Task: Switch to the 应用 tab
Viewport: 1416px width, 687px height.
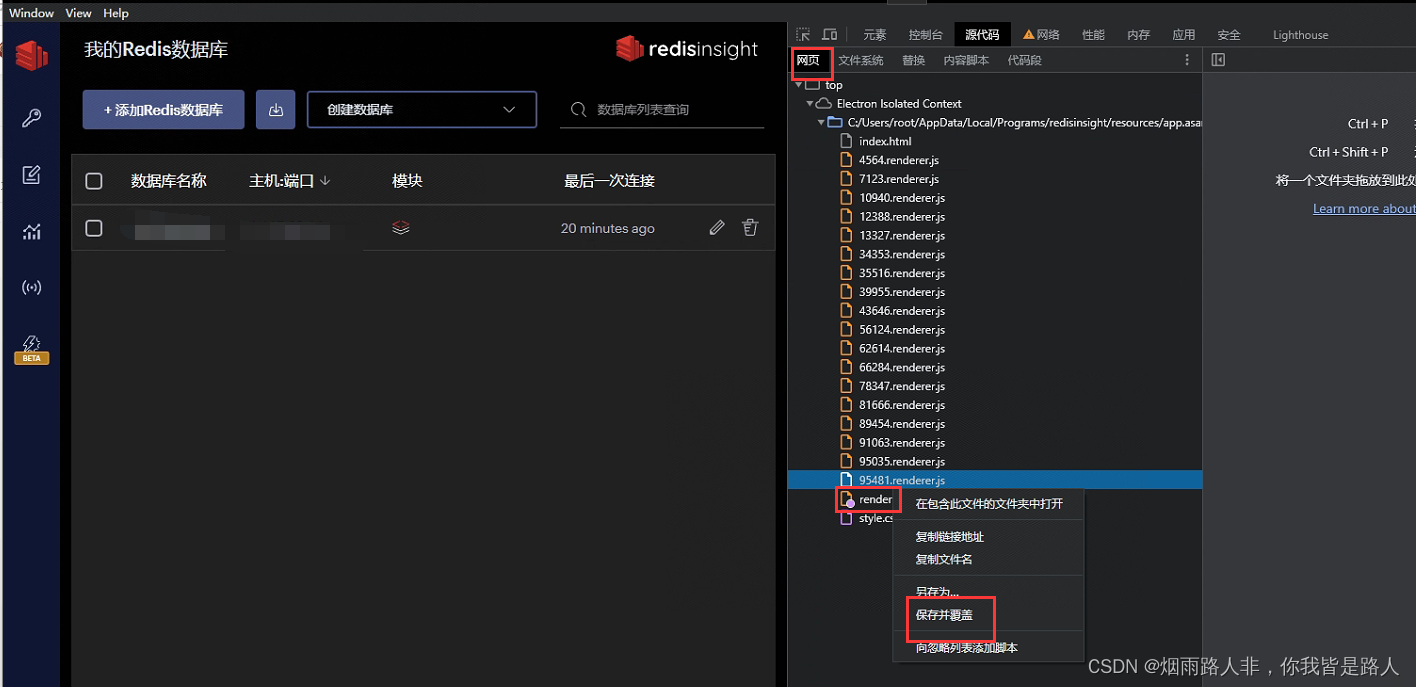Action: [1183, 35]
